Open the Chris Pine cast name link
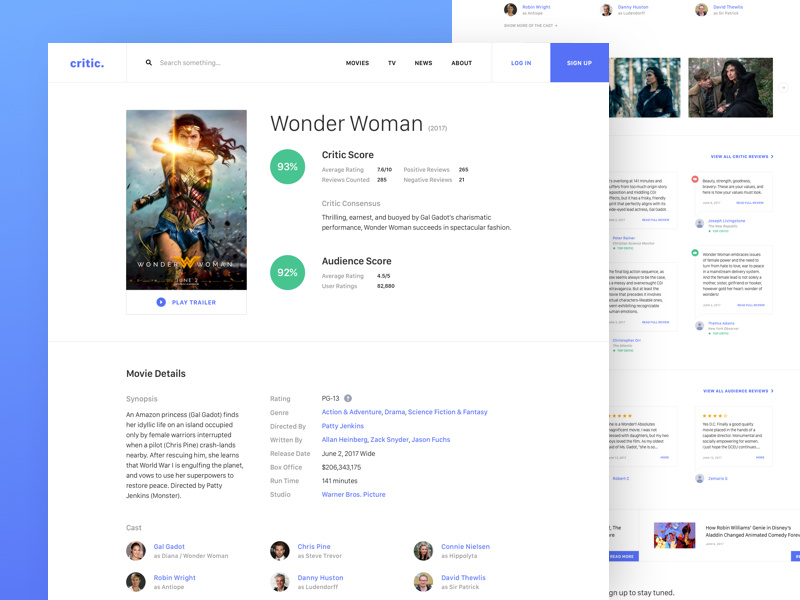Image resolution: width=800 pixels, height=600 pixels. coord(314,546)
